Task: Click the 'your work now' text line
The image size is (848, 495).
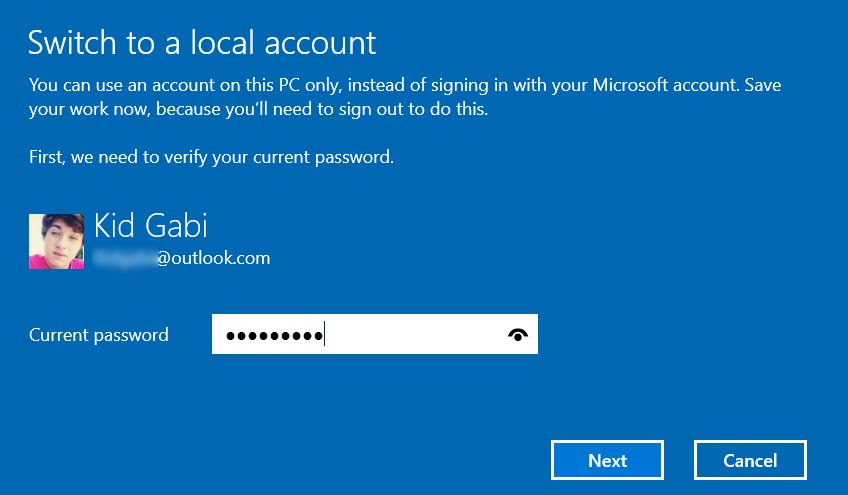Action: coord(259,109)
